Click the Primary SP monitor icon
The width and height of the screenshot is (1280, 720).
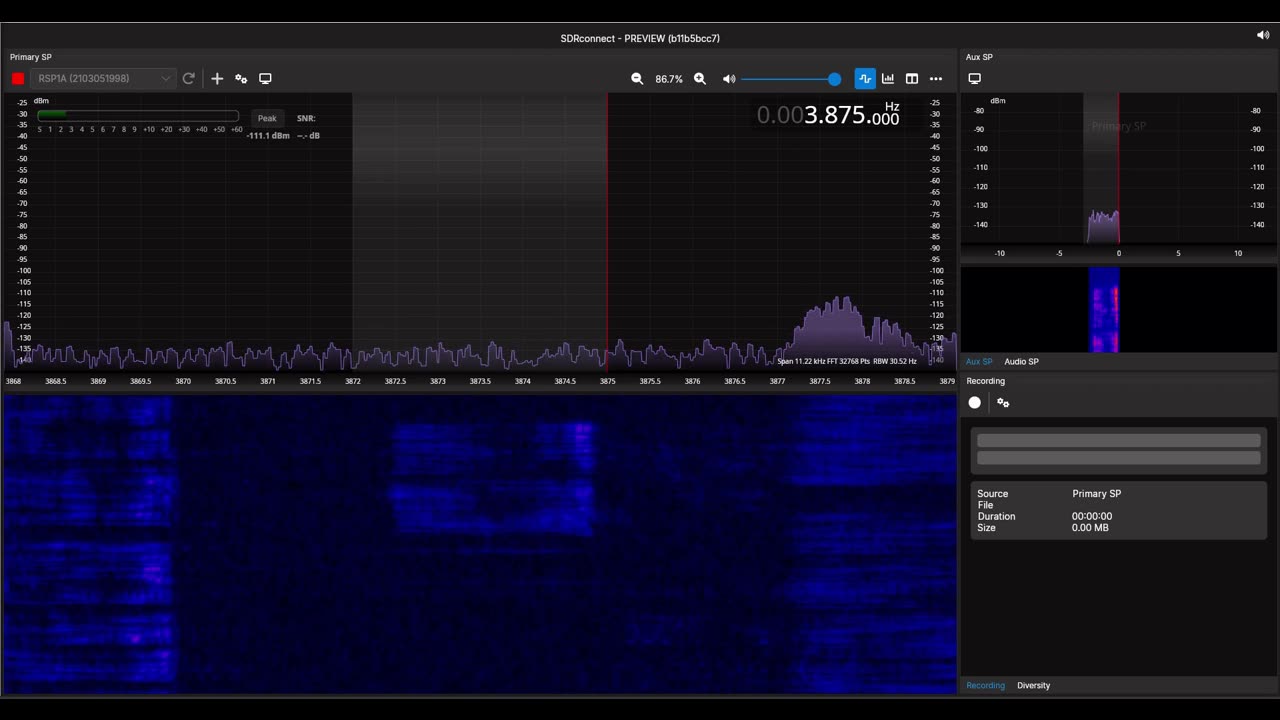(265, 79)
